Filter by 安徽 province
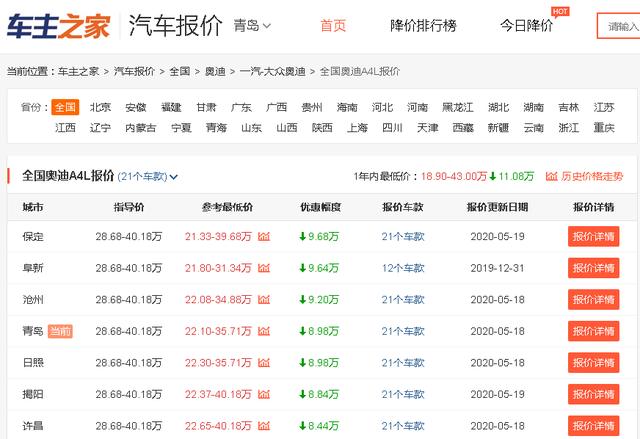Image resolution: width=640 pixels, height=439 pixels. point(136,107)
